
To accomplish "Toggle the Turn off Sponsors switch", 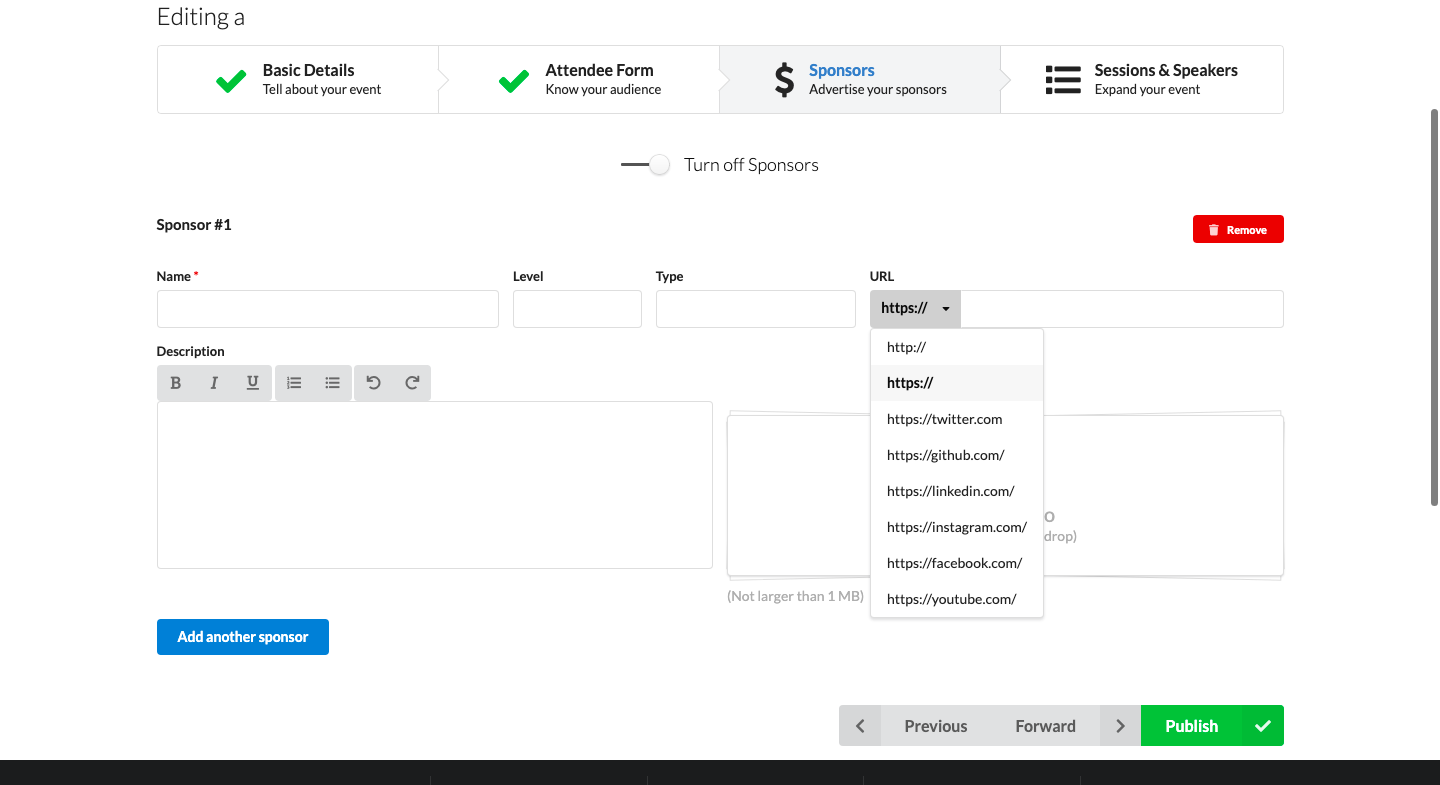I will tap(646, 165).
